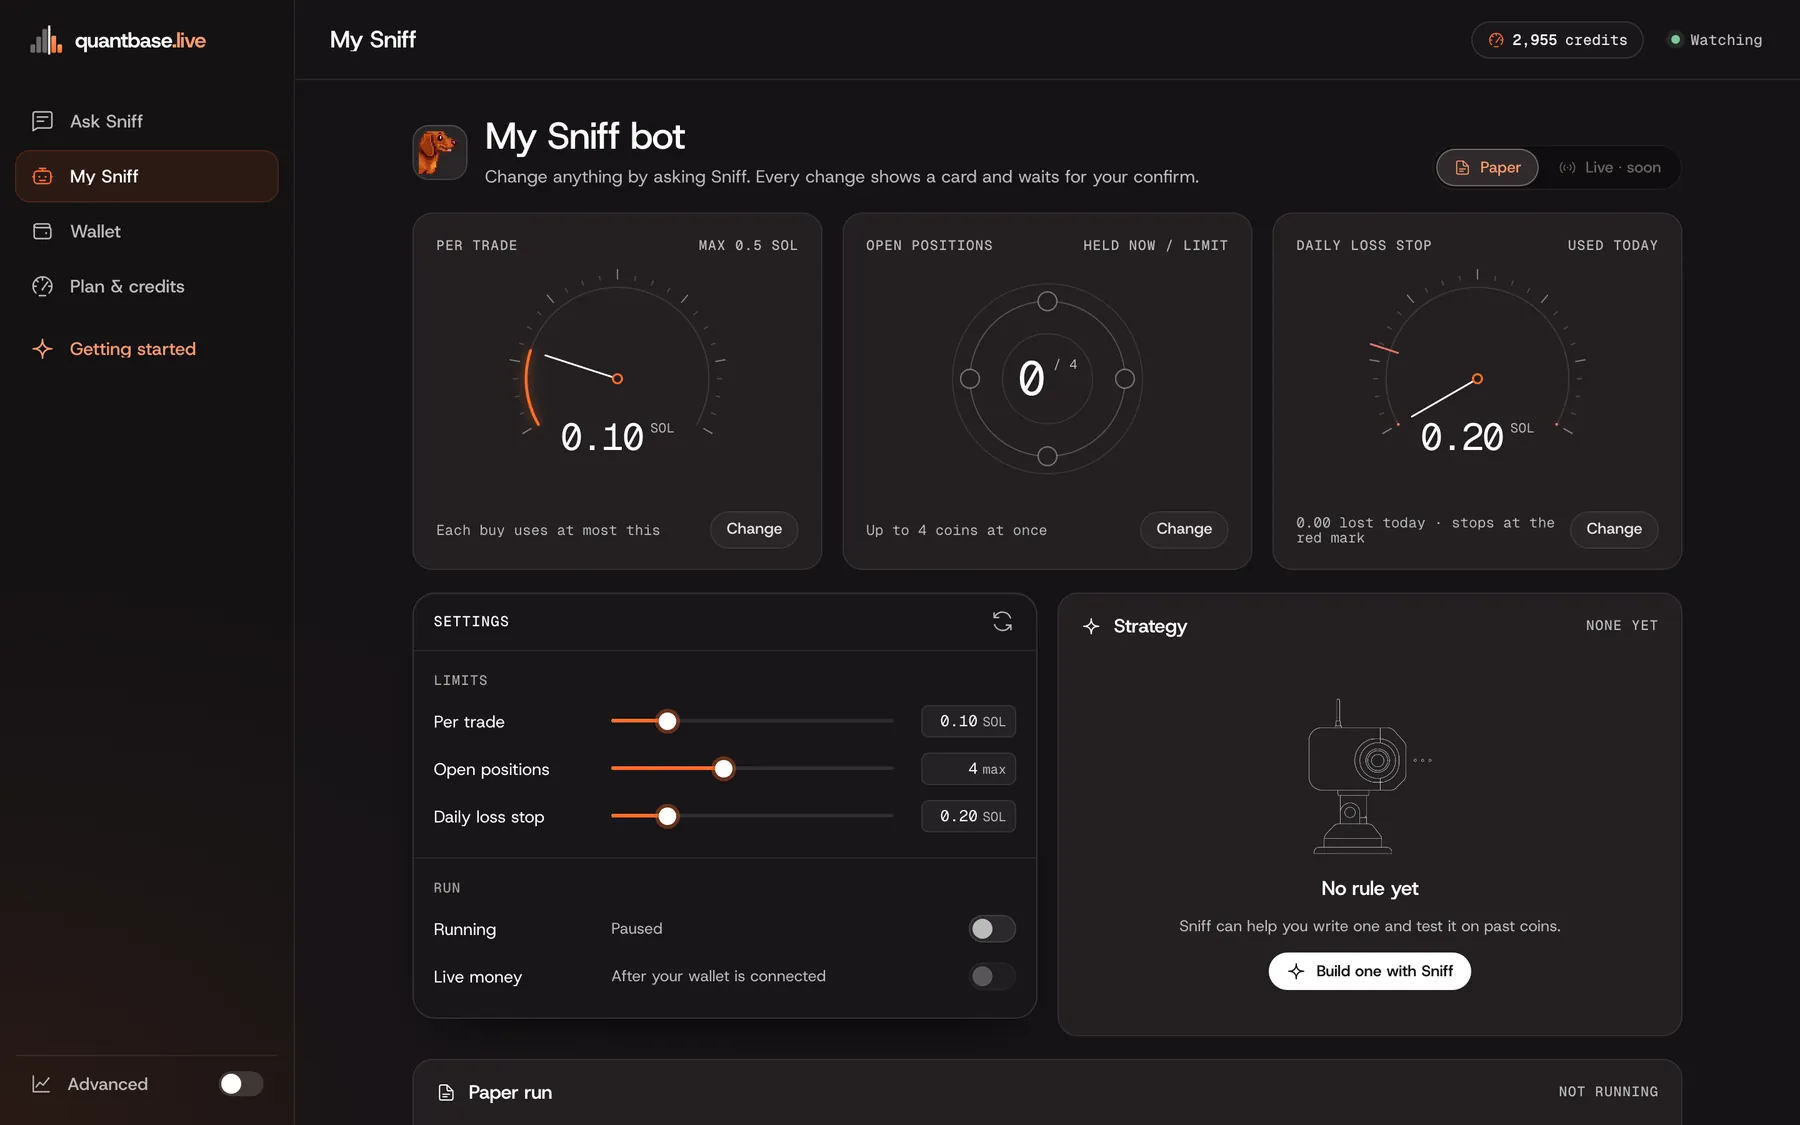Click the Advanced chart icon
Viewport: 1800px width, 1125px height.
pos(41,1084)
